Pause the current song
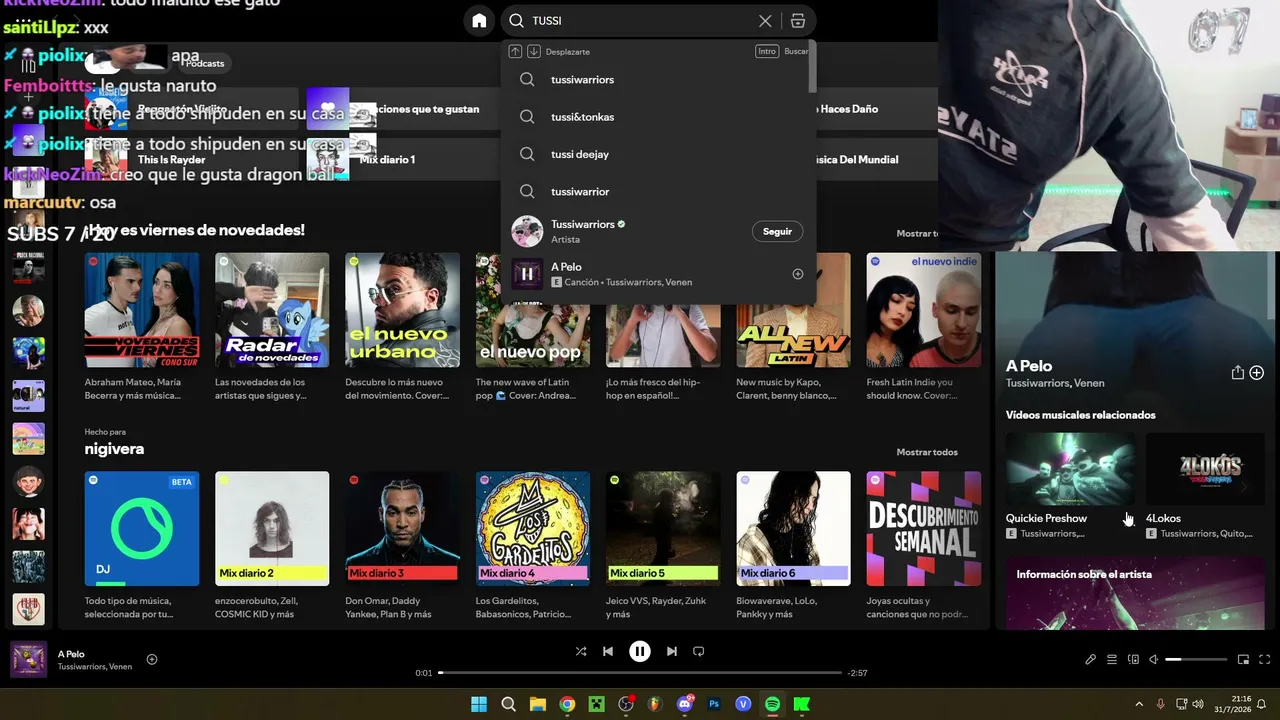 tap(640, 651)
